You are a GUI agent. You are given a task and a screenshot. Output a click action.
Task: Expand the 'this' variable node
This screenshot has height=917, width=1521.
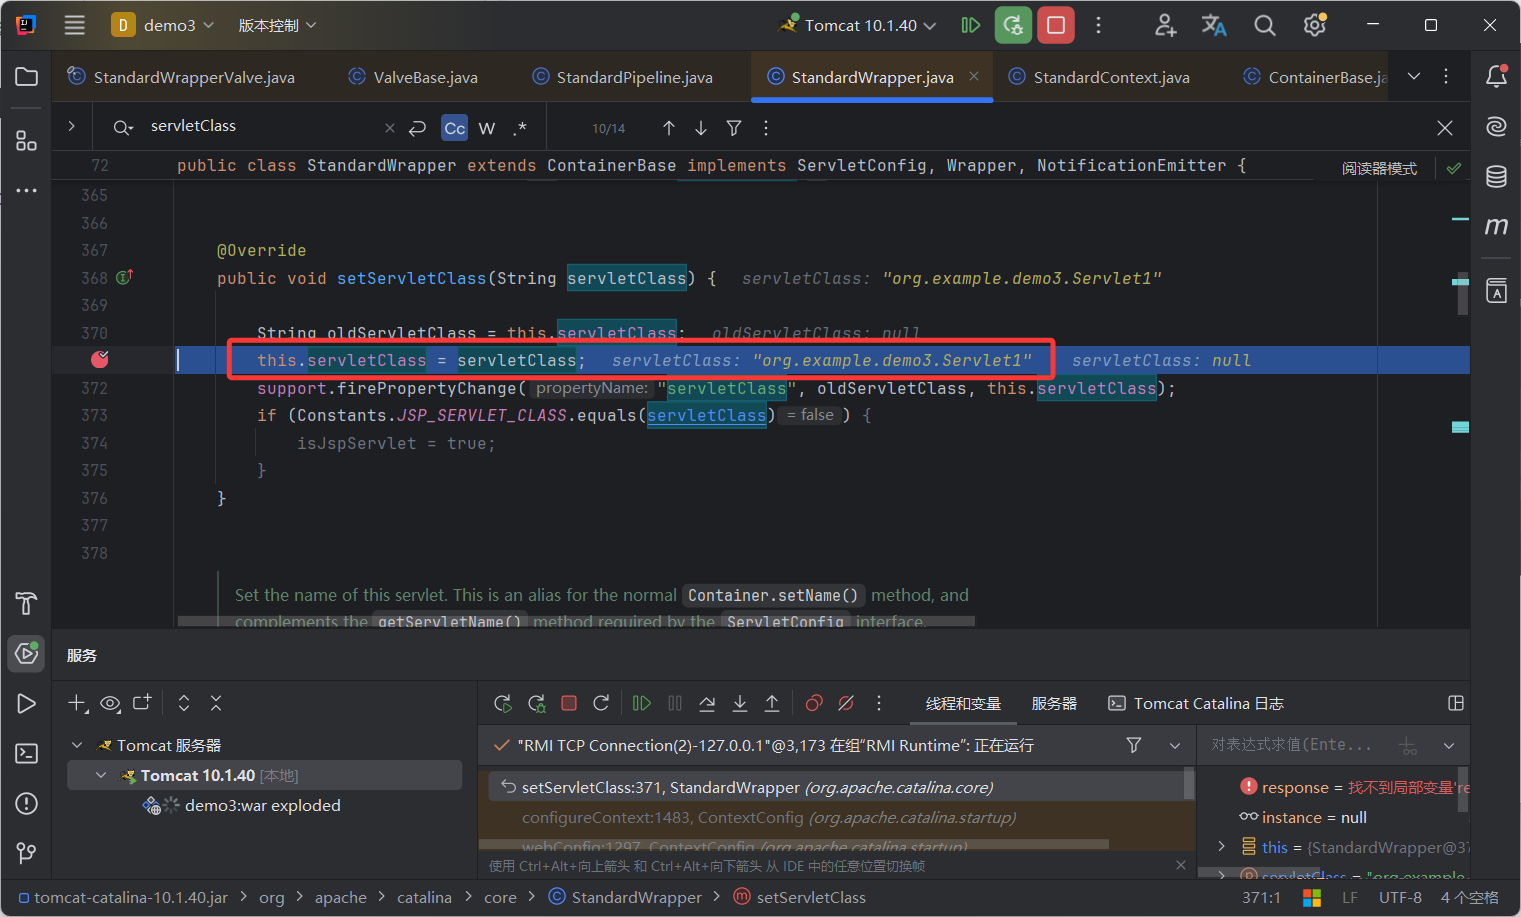(x=1221, y=847)
